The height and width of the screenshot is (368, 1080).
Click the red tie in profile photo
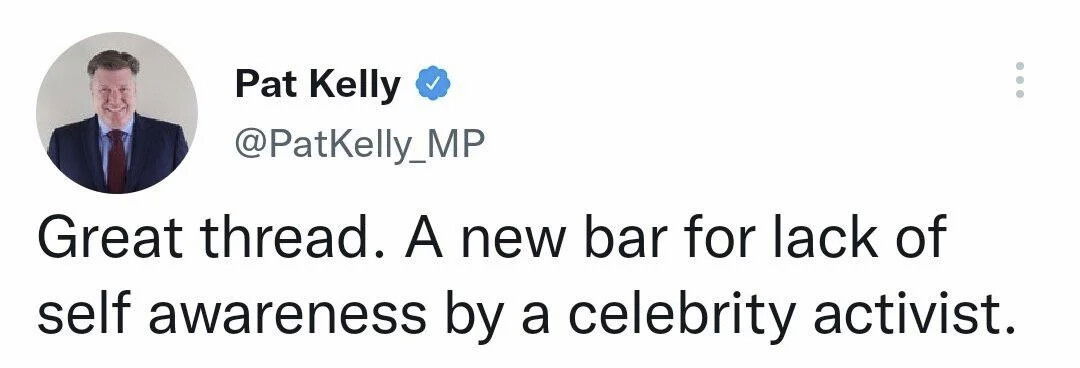(x=117, y=160)
